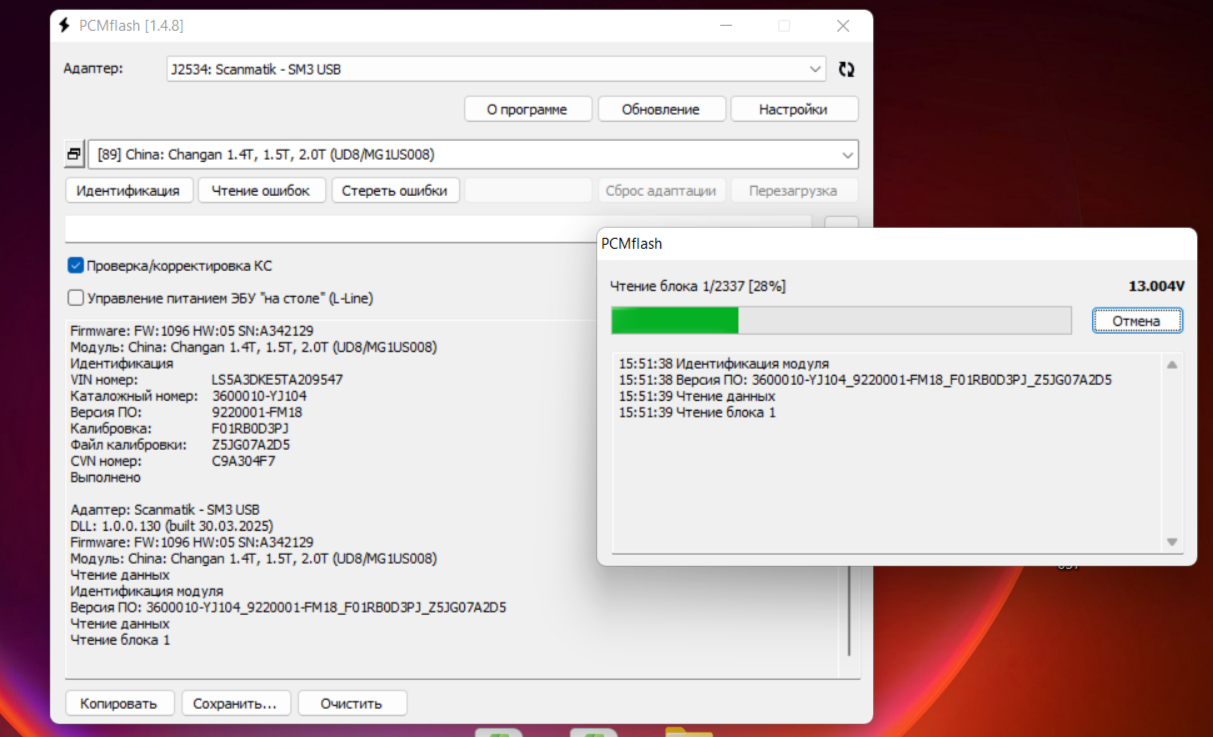Click the main log vertical scrollbar

coord(849,610)
